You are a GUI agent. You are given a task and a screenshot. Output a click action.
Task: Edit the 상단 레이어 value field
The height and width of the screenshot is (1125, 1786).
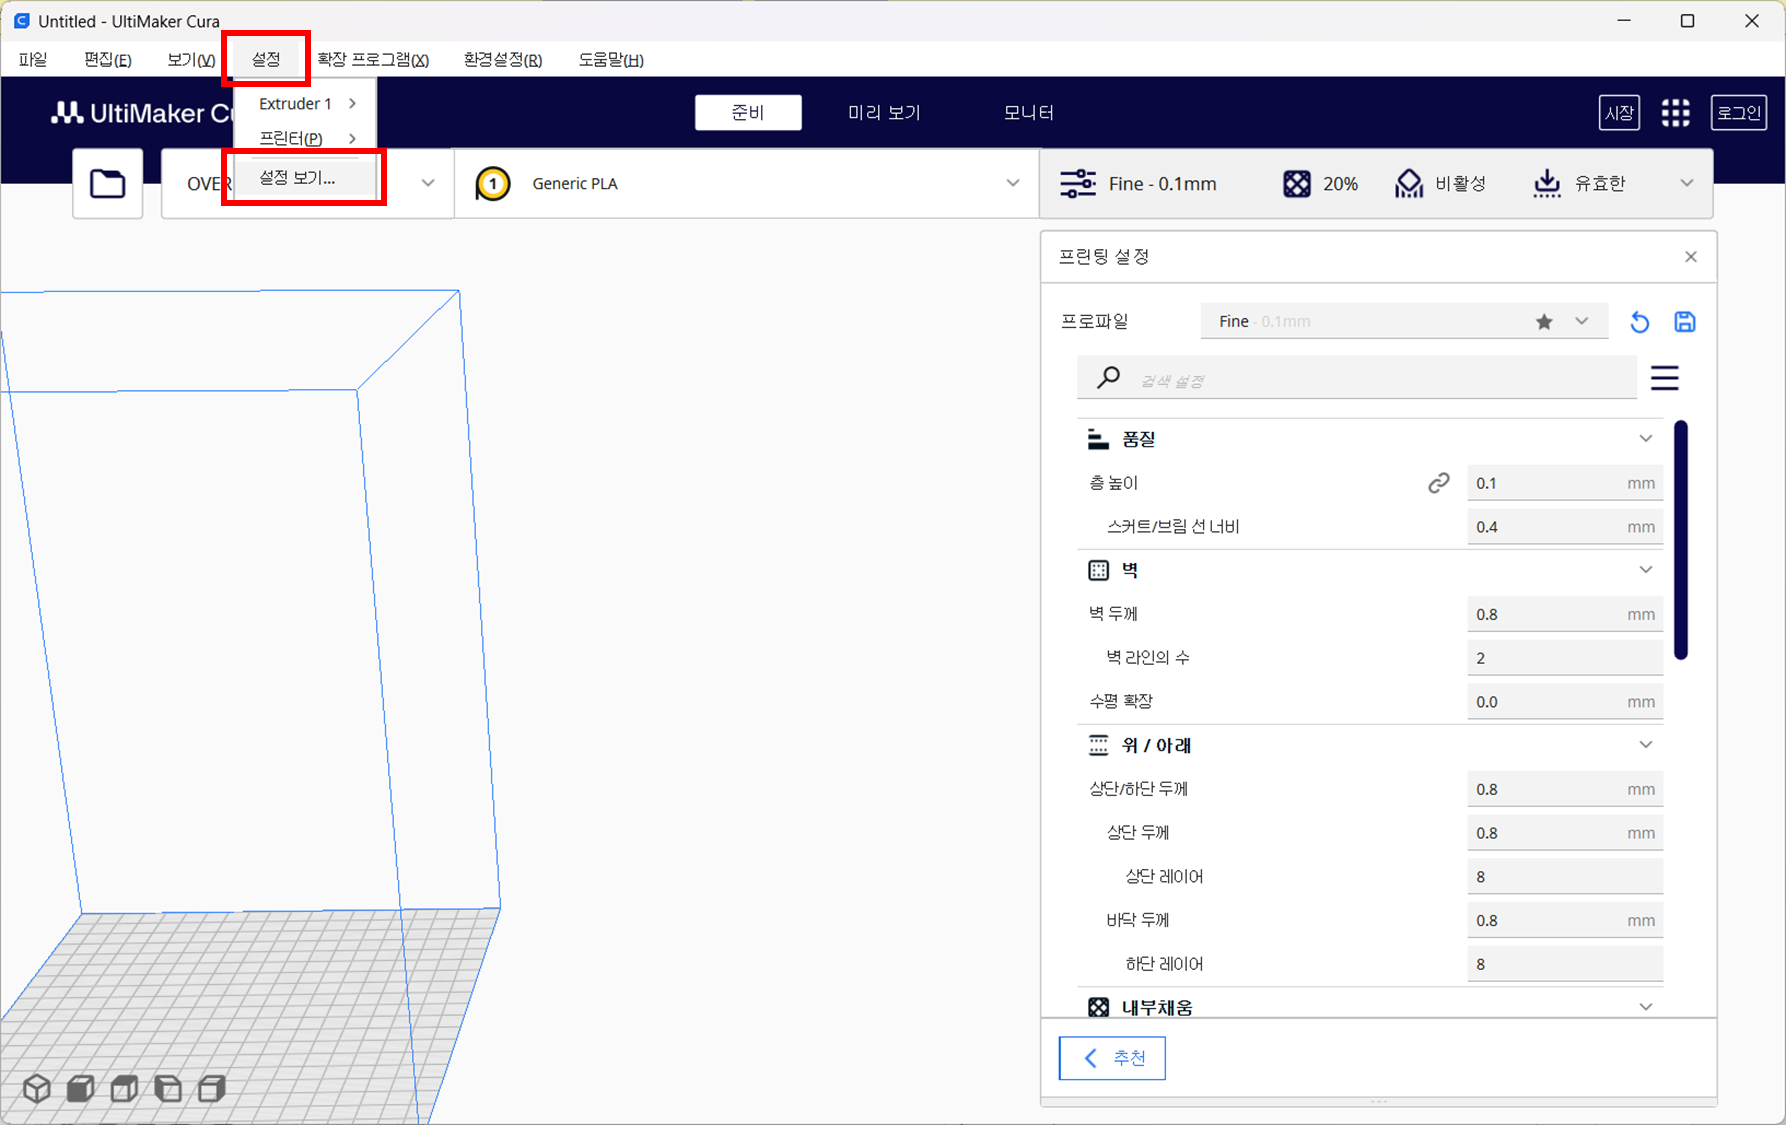[x=1565, y=877]
